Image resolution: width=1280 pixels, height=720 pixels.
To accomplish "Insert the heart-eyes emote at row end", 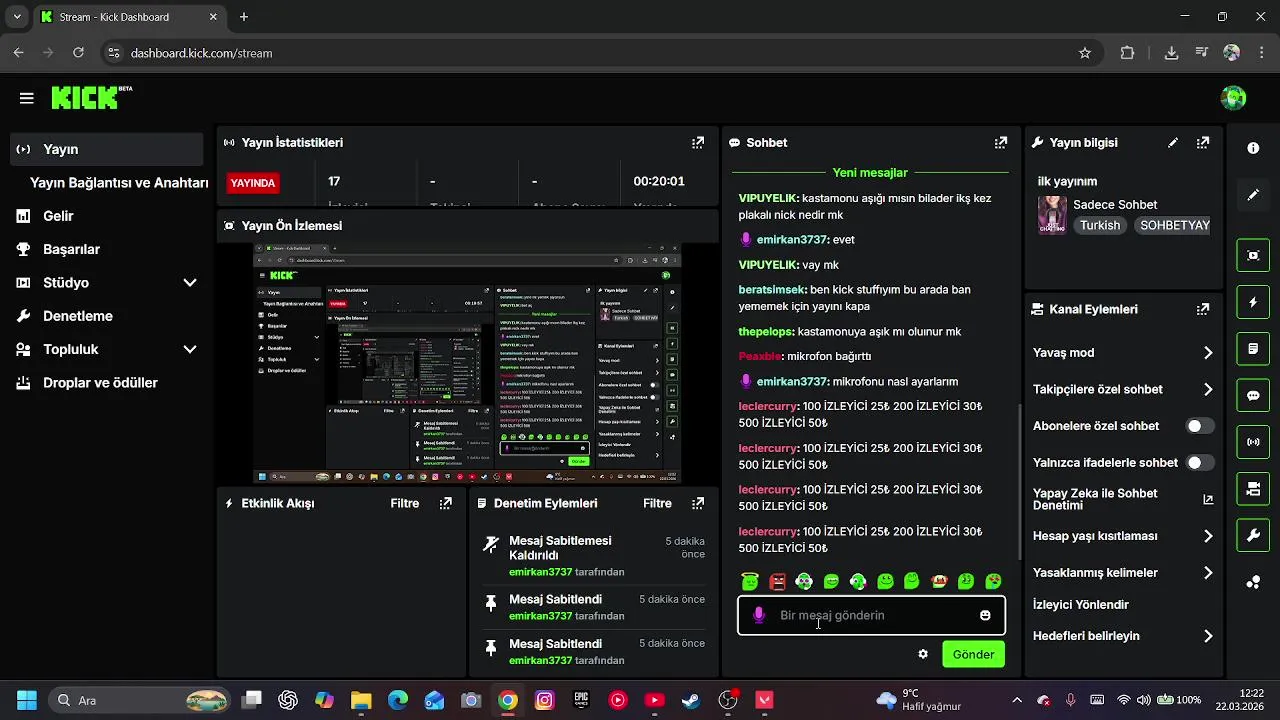I will tap(993, 581).
